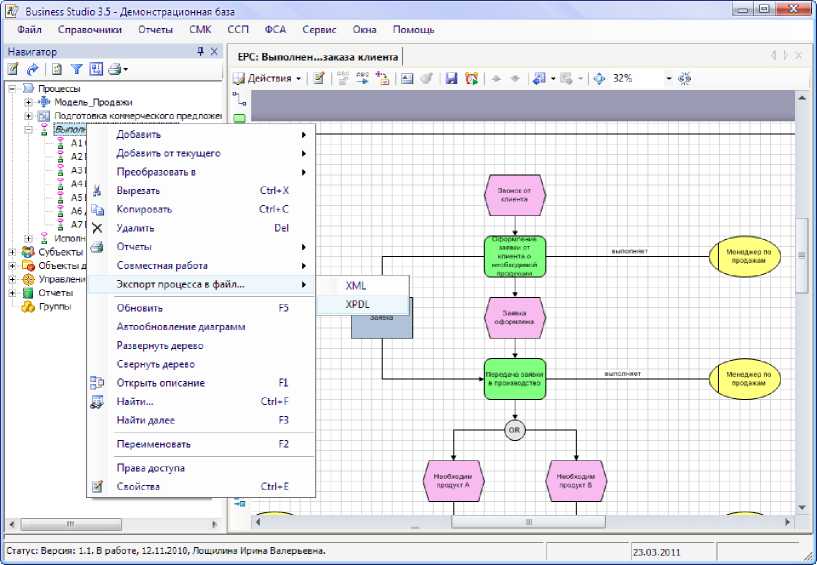
Task: Click the scissors icon beside Вырезать
Action: [x=97, y=190]
